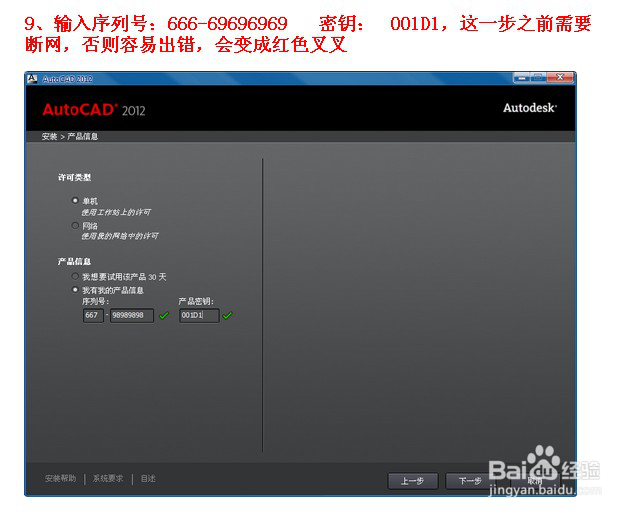Maximize the AutoCAD 2012 installer window
This screenshot has height=513, width=636.
[x=538, y=77]
